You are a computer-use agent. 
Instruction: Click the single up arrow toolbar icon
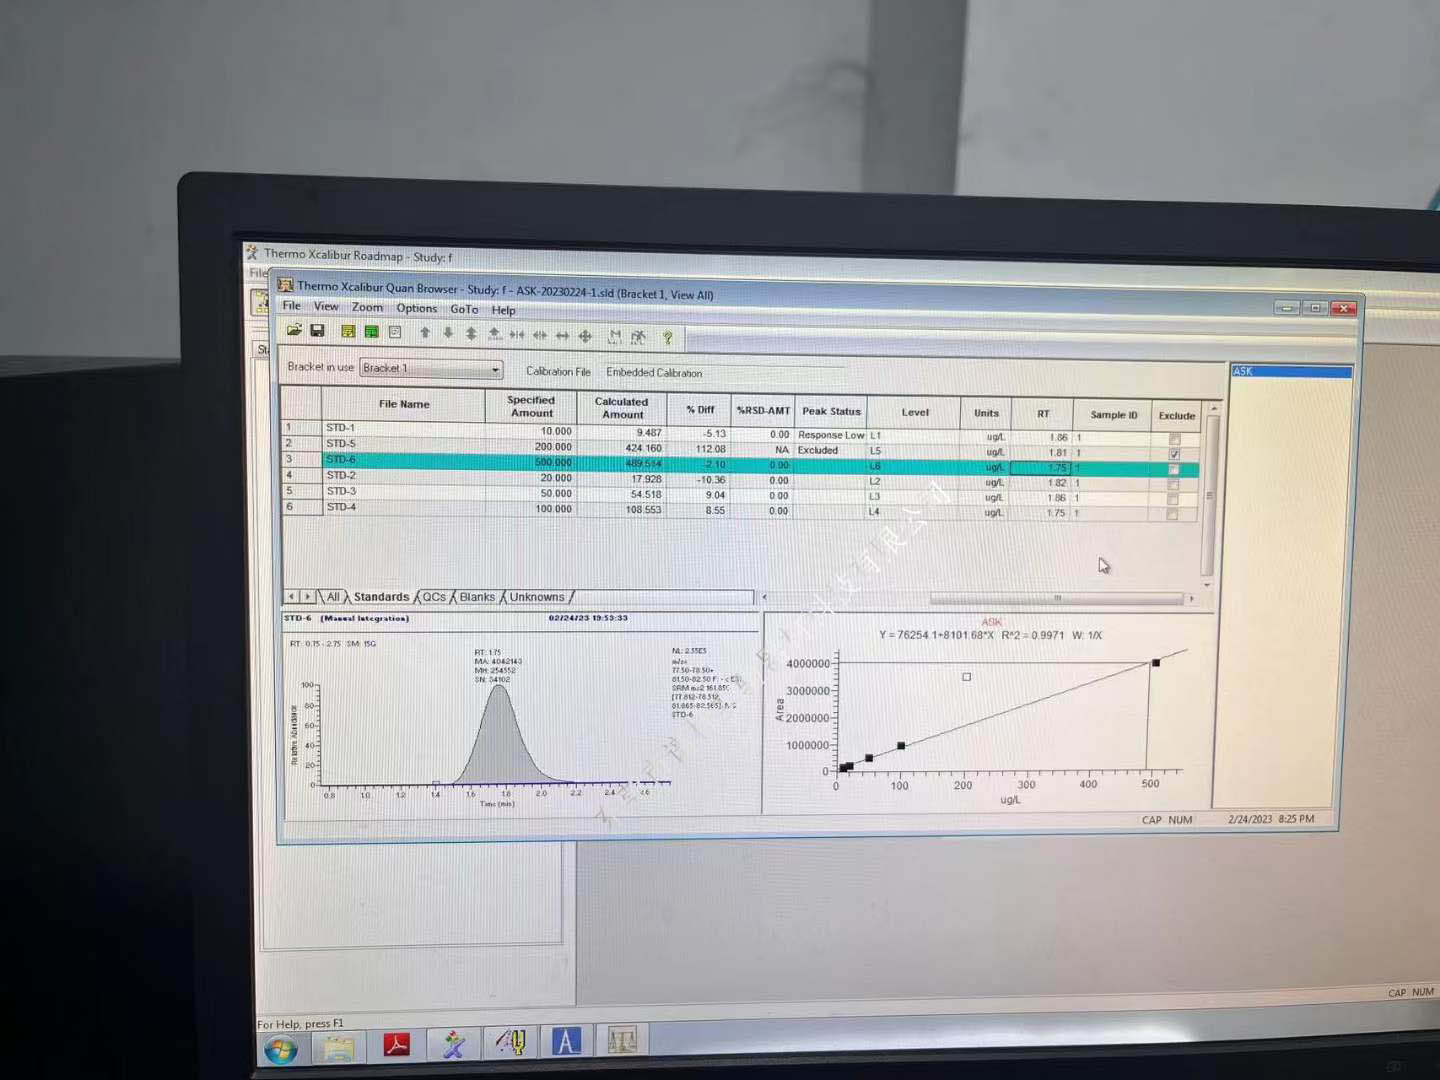coord(425,333)
